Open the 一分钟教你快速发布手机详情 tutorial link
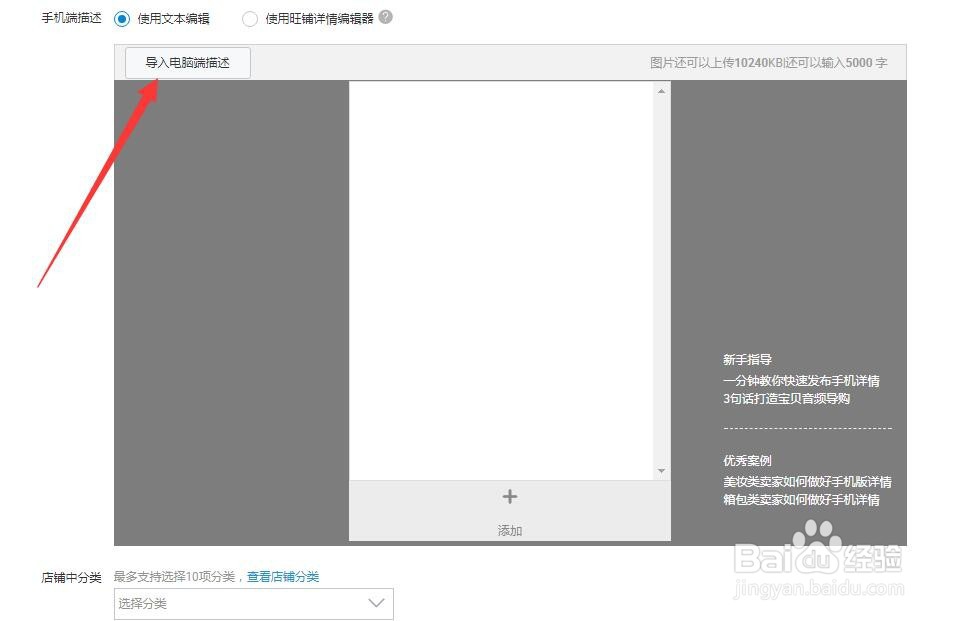Screen dimensions: 957x621 pyautogui.click(x=800, y=380)
